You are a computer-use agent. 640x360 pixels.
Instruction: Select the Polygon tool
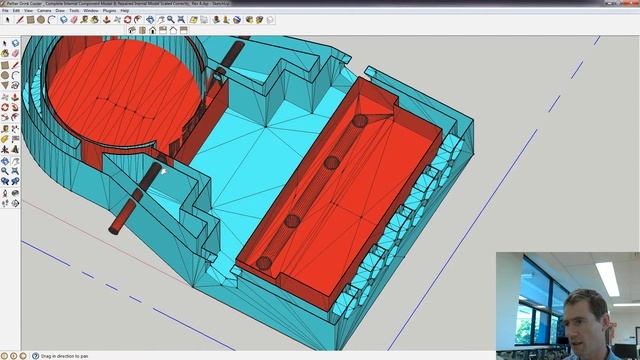(x=5, y=85)
